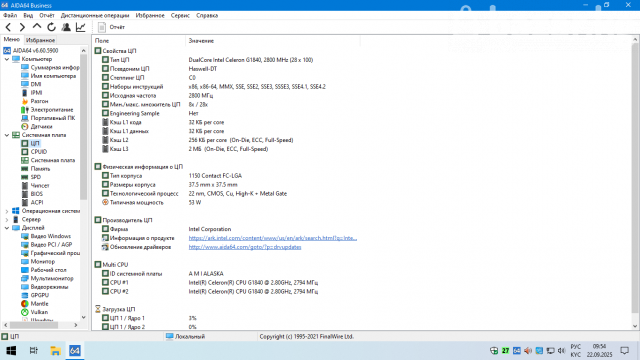
Task: Click the Значение column header
Action: click(273, 41)
